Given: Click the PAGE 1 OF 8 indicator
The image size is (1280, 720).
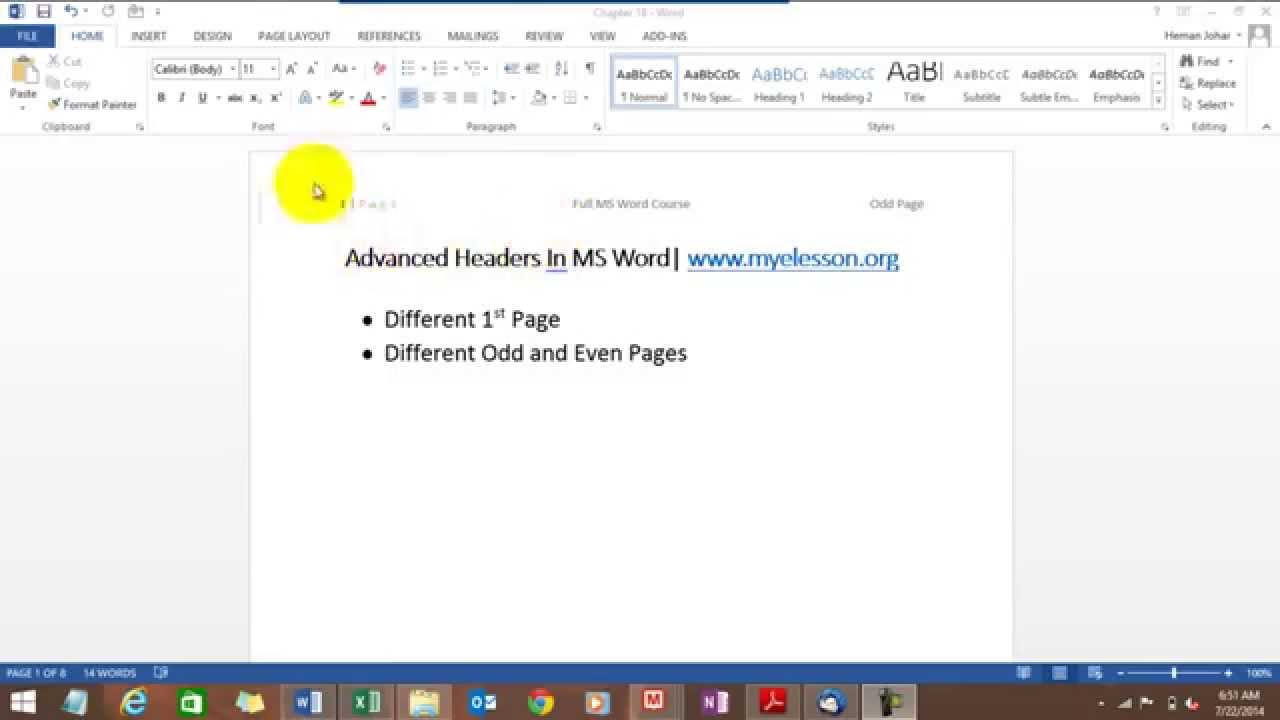Looking at the screenshot, I should pyautogui.click(x=36, y=673).
